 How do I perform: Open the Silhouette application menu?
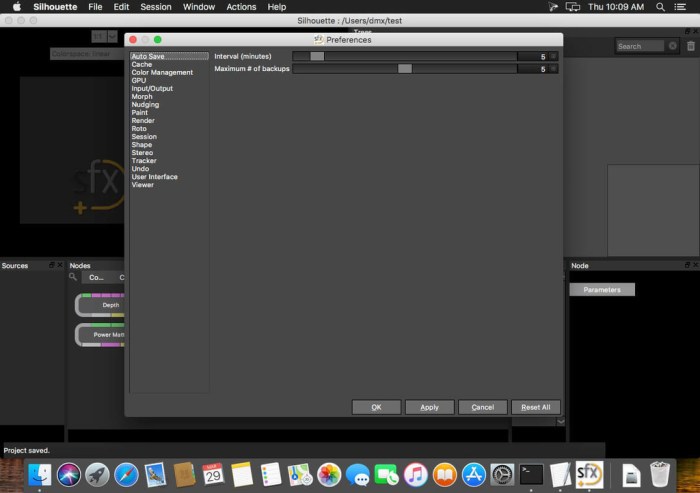click(x=55, y=7)
